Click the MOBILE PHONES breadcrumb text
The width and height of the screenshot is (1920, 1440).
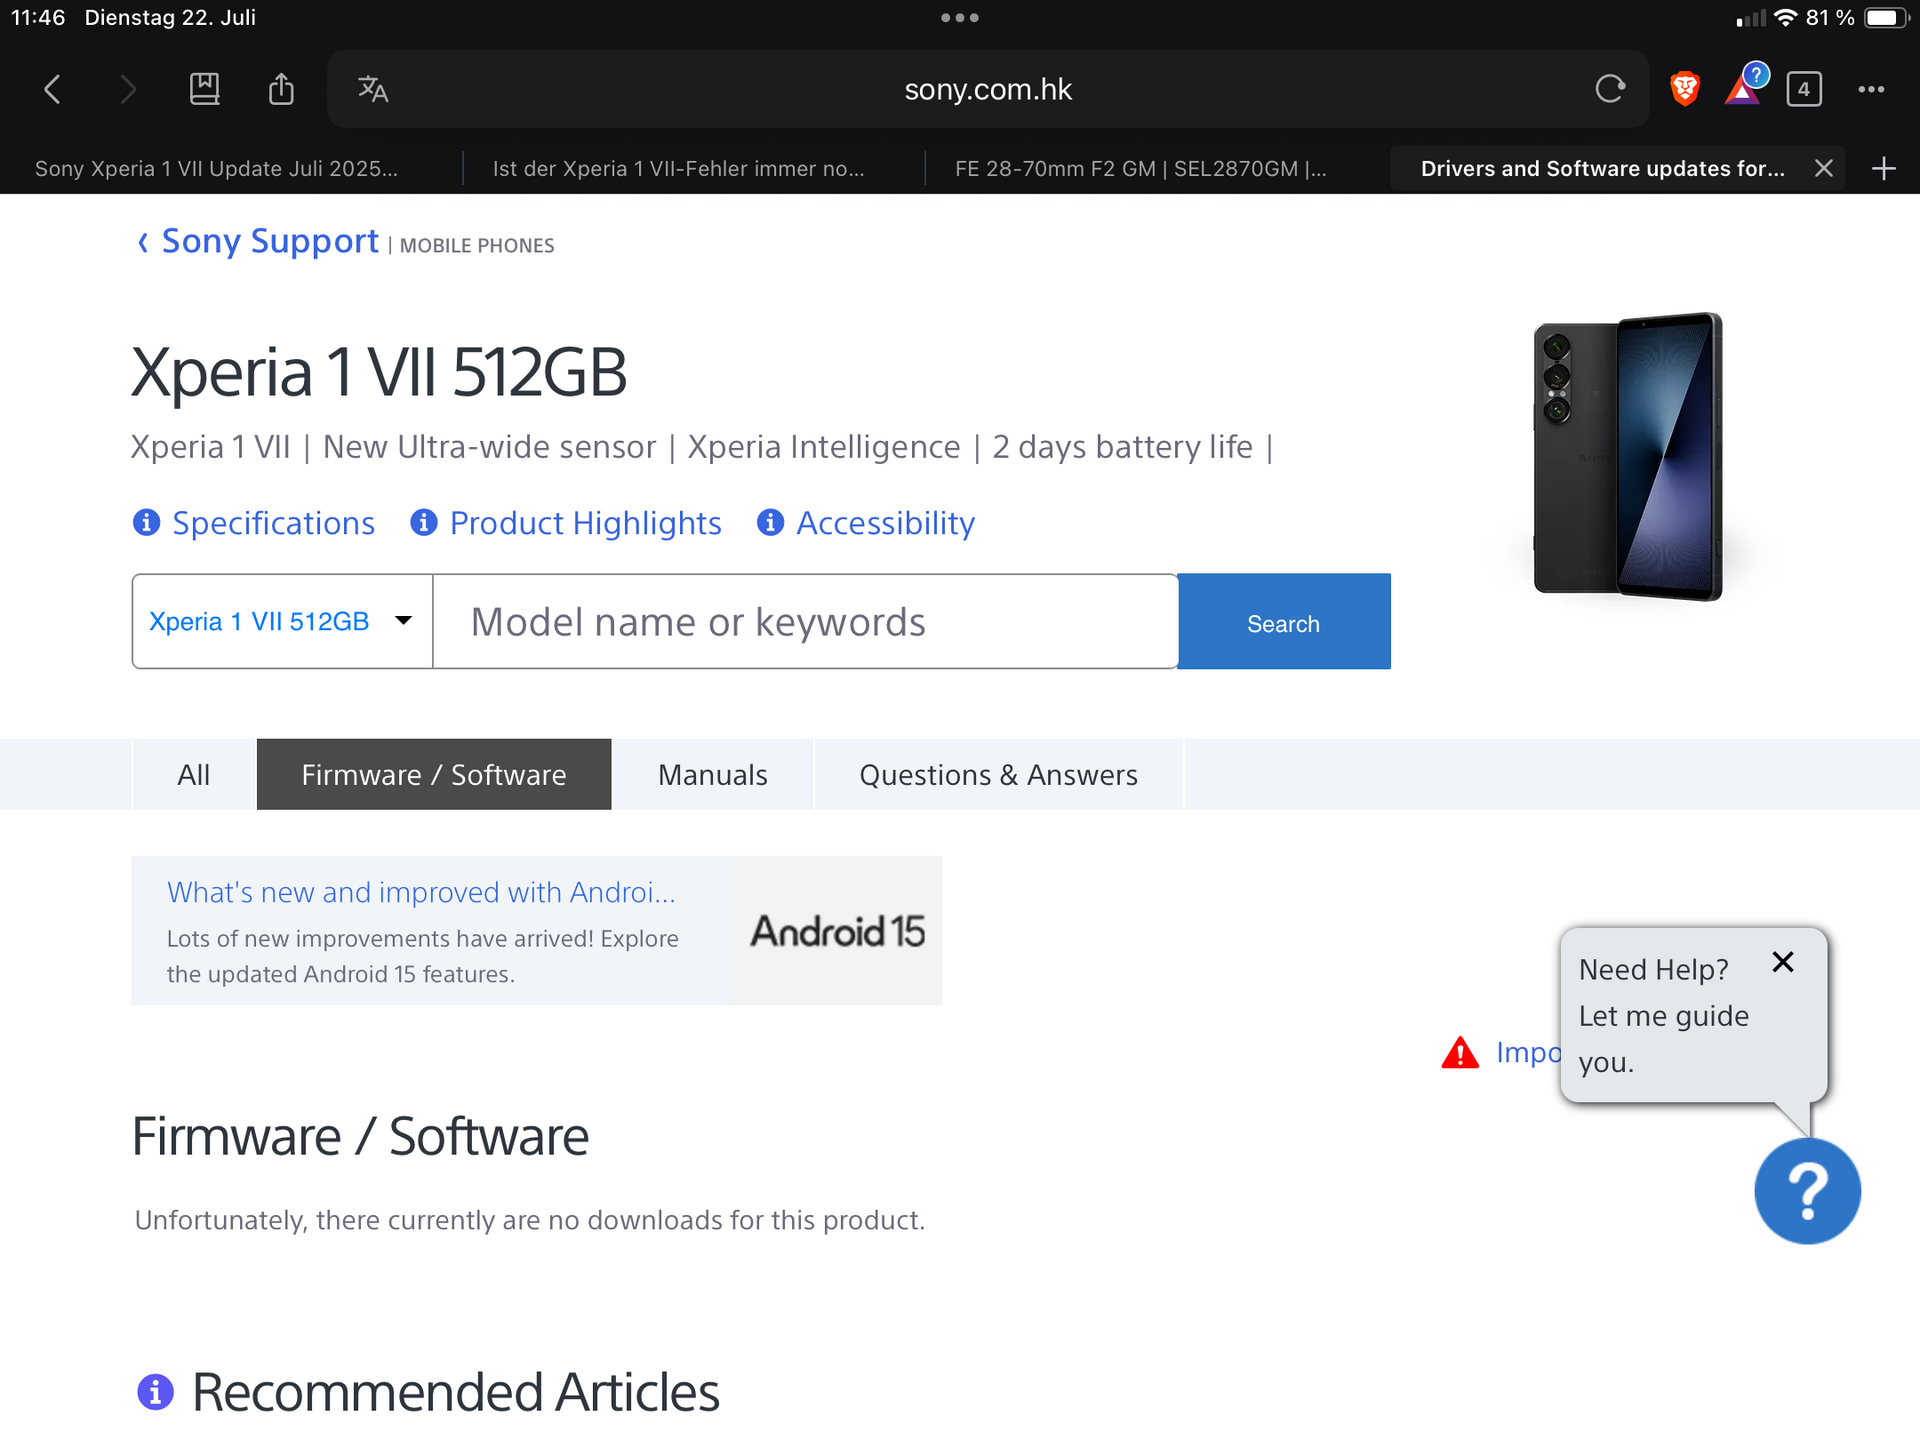(x=477, y=246)
